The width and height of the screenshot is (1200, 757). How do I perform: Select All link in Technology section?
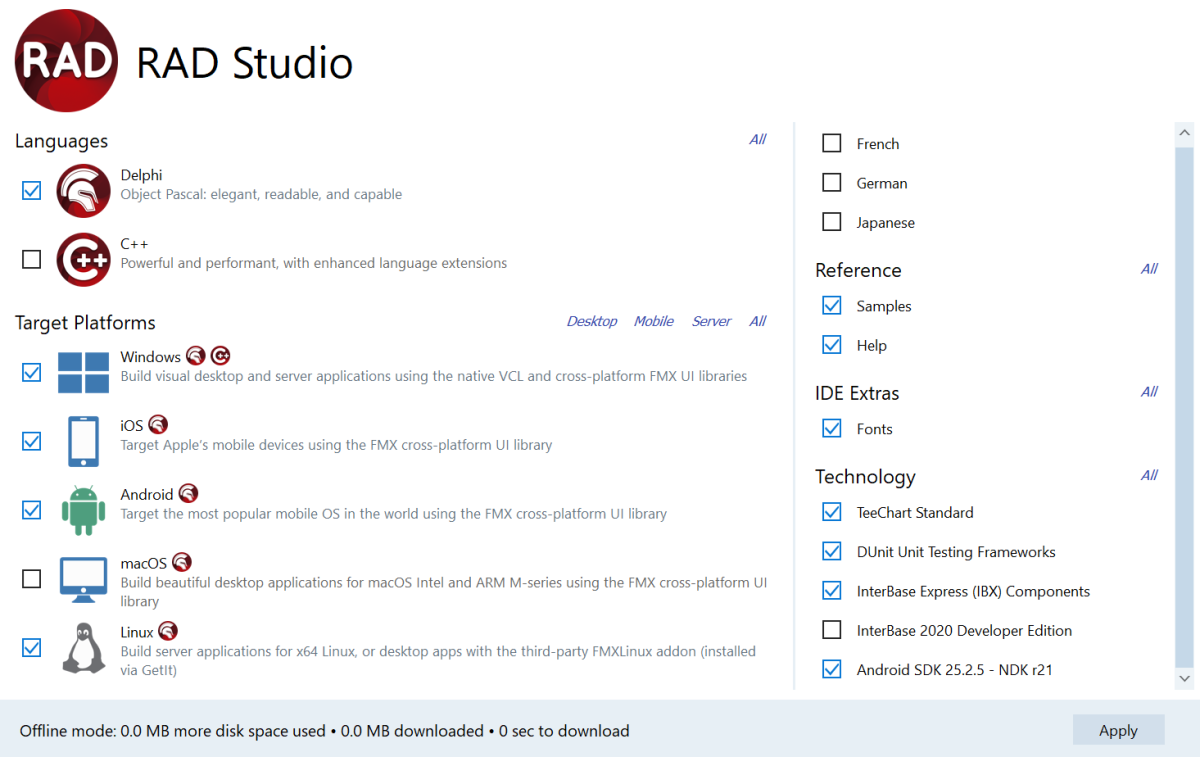(1150, 475)
